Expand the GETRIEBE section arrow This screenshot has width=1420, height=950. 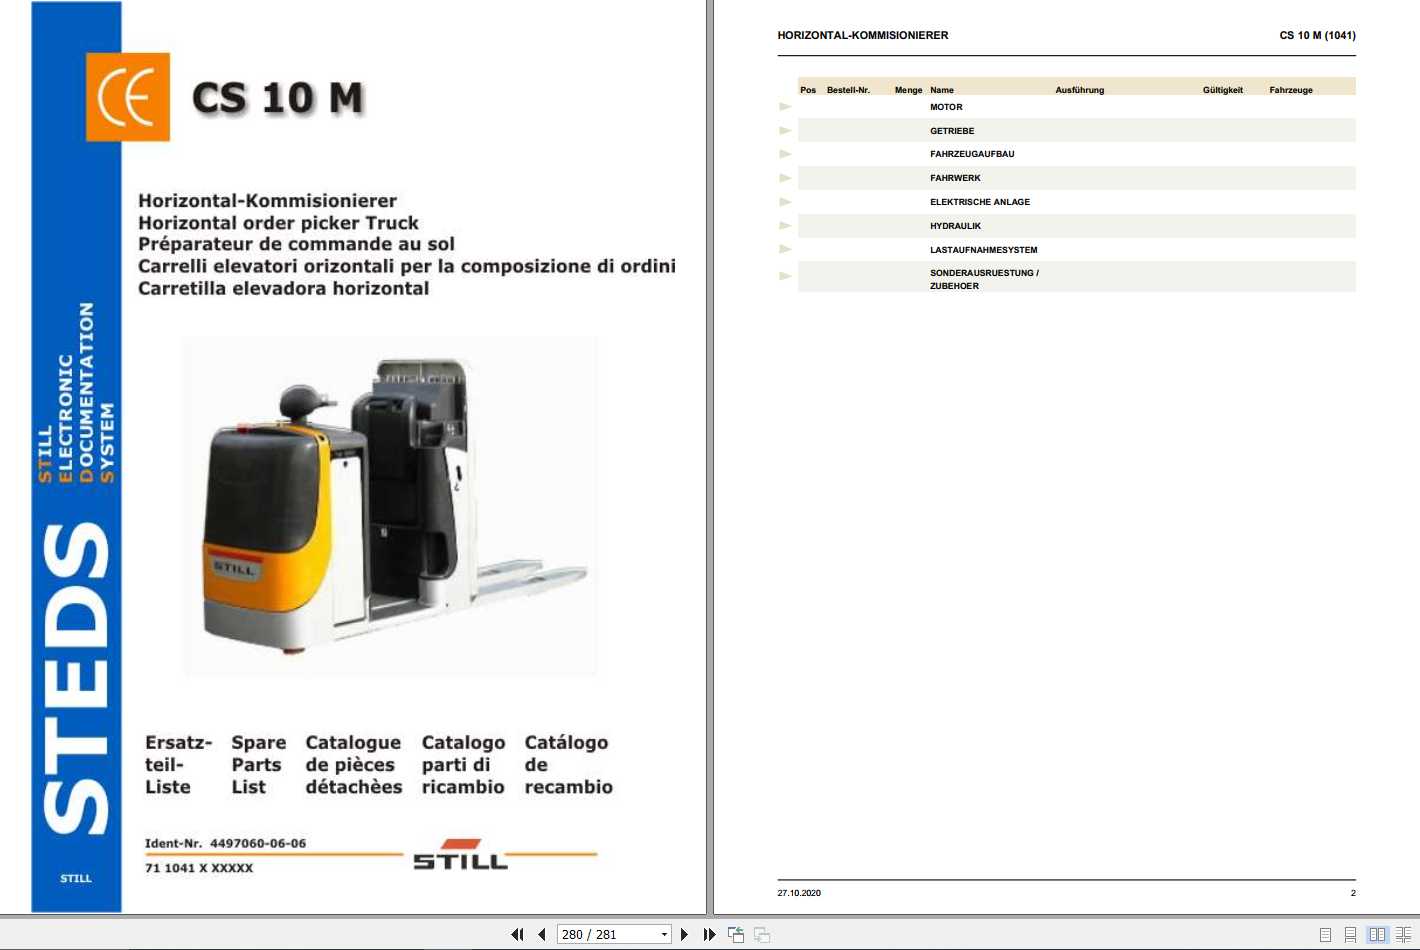(x=785, y=129)
